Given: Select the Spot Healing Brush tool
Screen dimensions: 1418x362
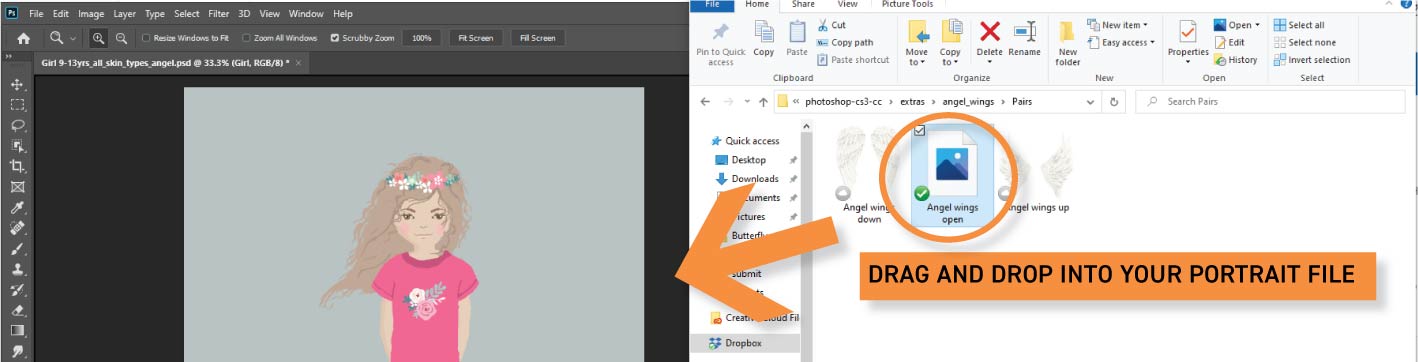Looking at the screenshot, I should [17, 228].
